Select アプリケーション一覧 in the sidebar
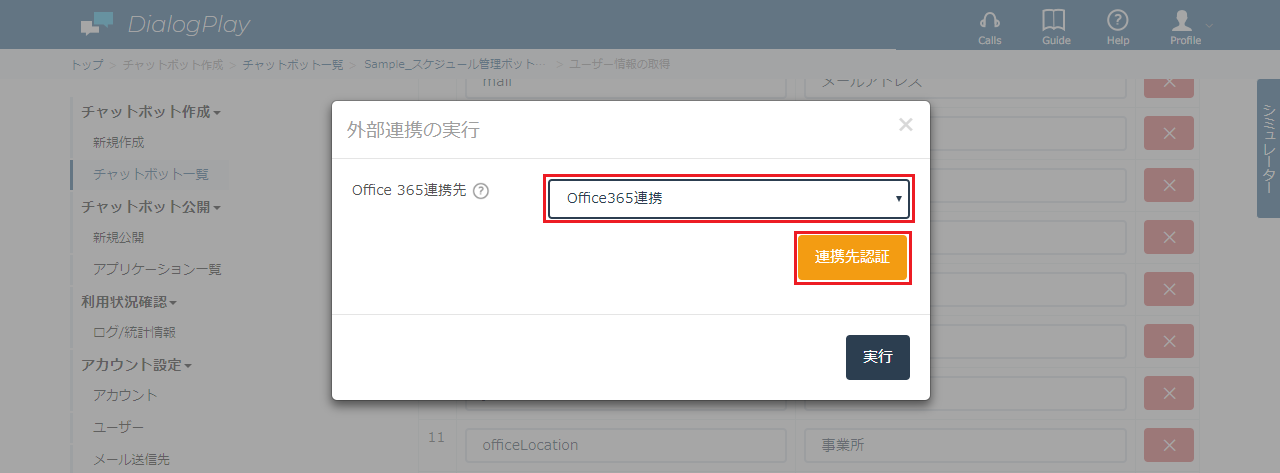The image size is (1280, 473). coord(157,270)
